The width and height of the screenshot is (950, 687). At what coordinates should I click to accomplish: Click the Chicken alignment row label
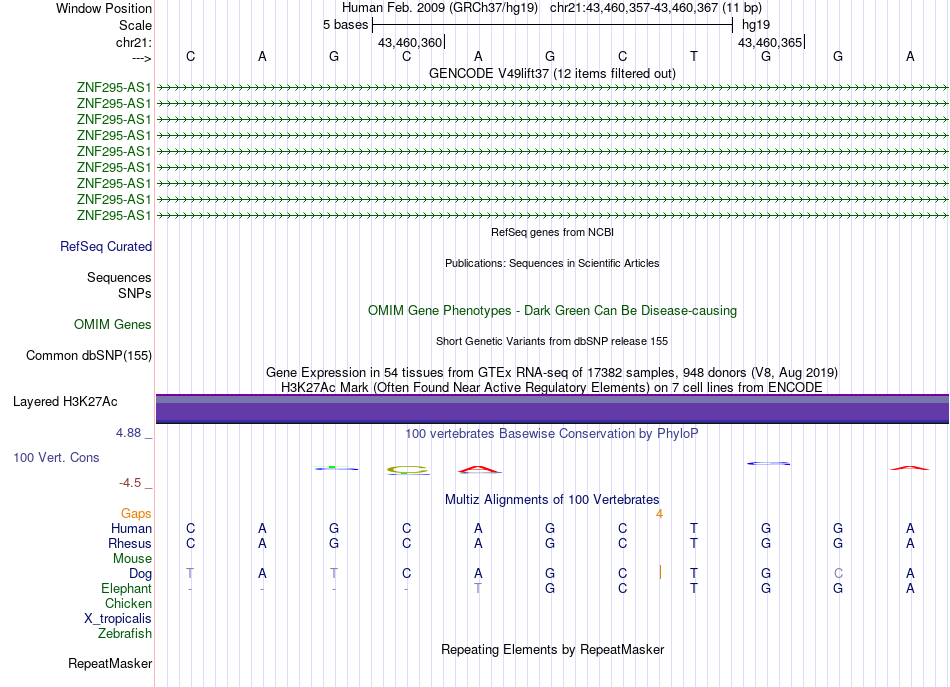(128, 603)
